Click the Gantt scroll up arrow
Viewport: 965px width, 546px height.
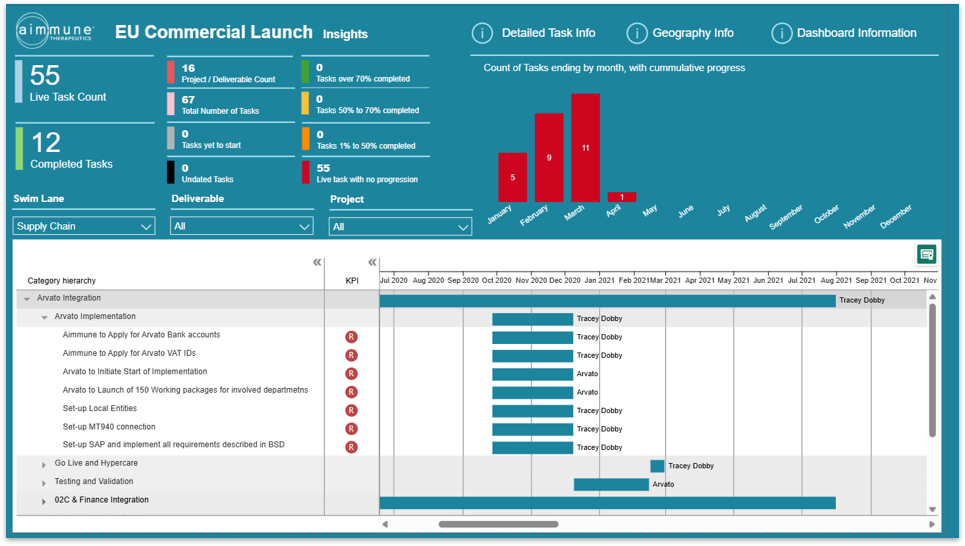coord(932,297)
